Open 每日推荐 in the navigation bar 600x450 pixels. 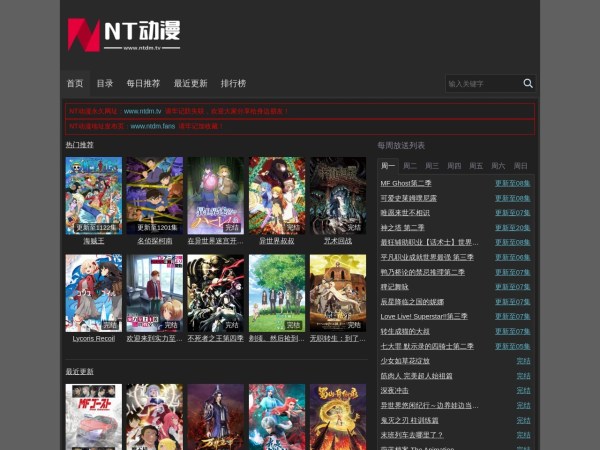click(x=143, y=83)
